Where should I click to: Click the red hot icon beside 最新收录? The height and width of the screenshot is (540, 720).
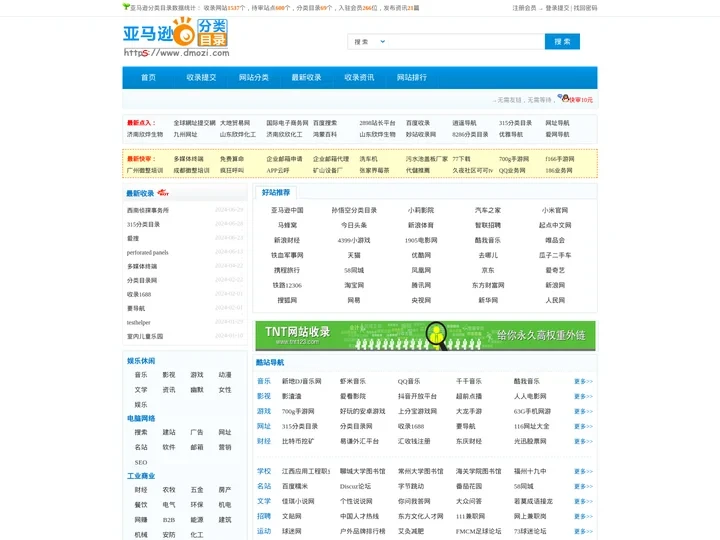163,193
